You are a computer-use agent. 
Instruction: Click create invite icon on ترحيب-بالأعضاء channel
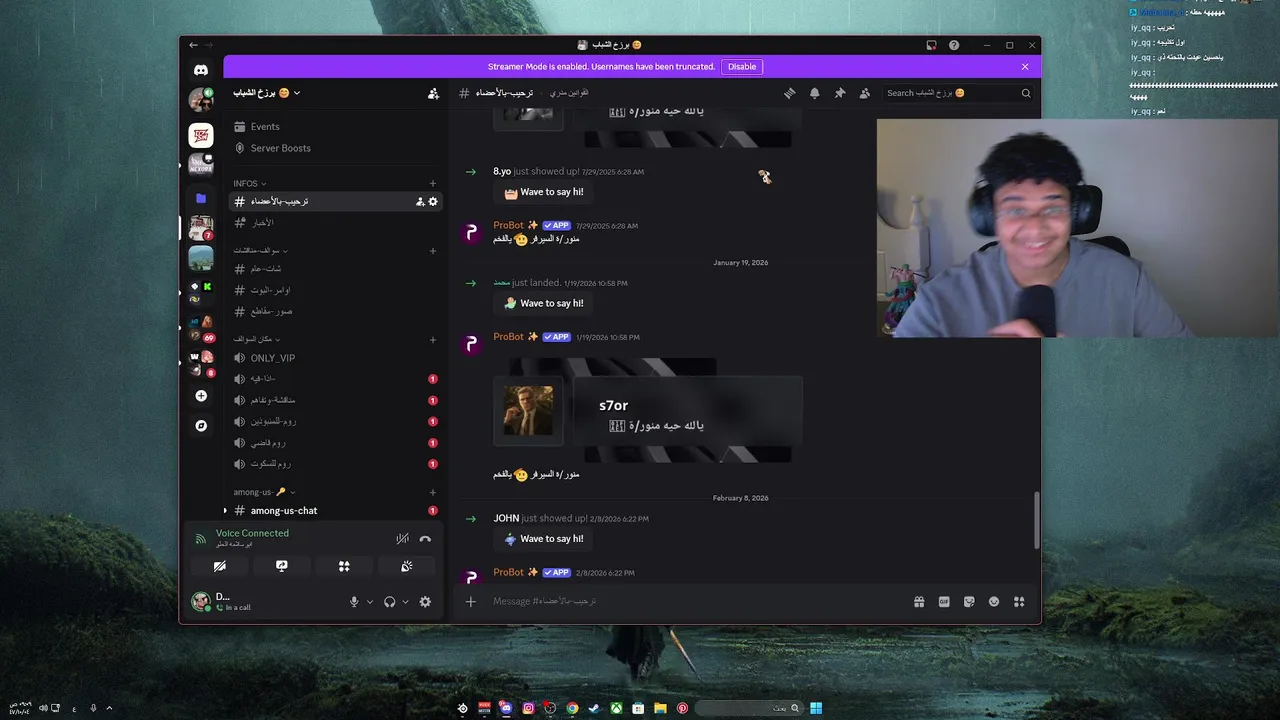pyautogui.click(x=420, y=201)
